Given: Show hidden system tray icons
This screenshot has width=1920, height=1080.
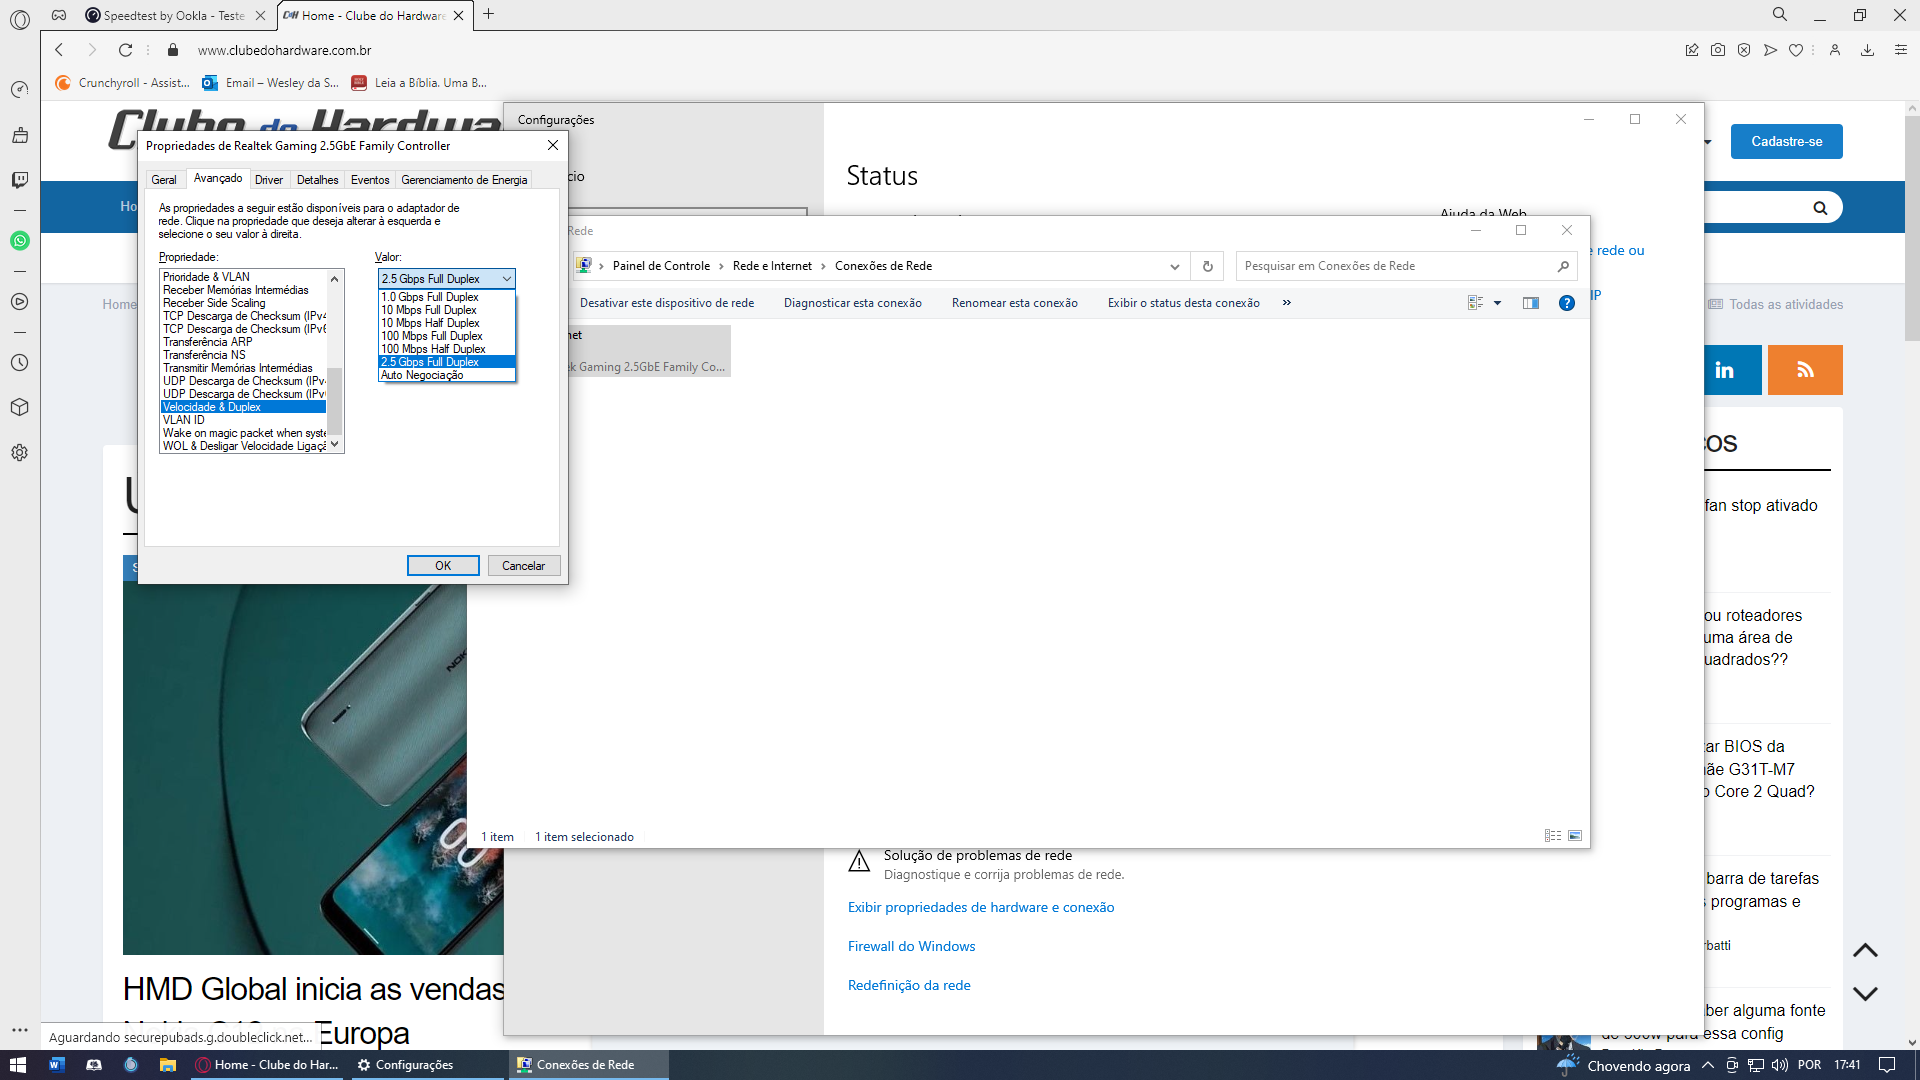Looking at the screenshot, I should pos(1708,1065).
